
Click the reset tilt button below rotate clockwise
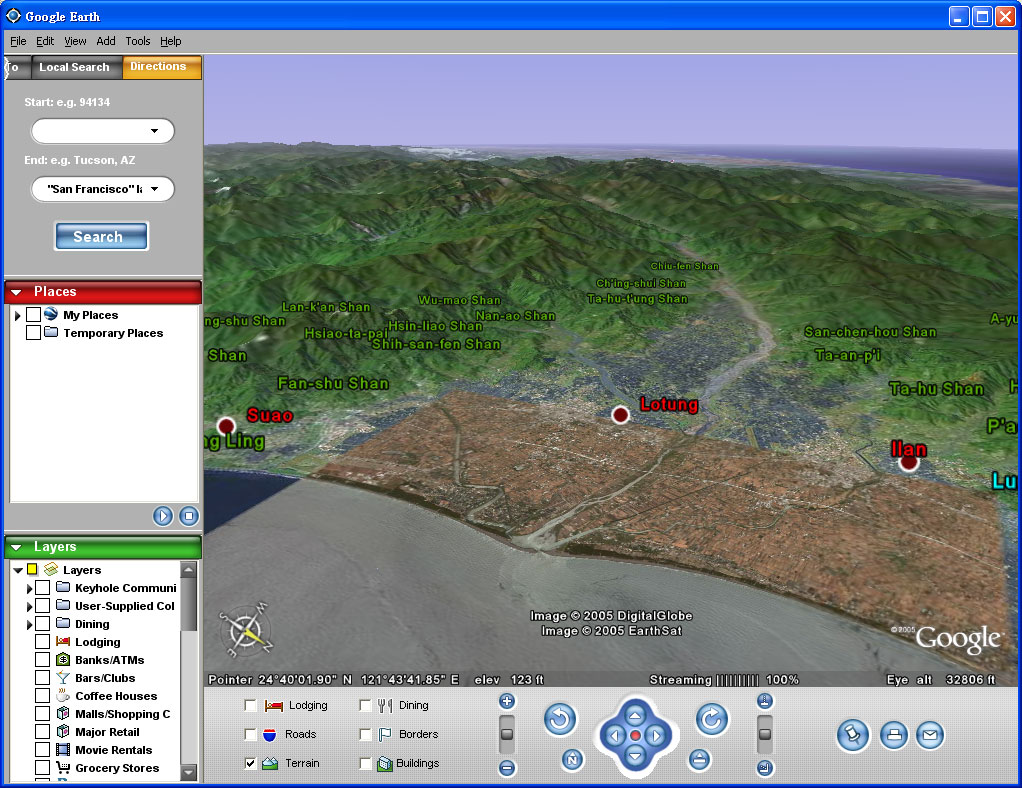tap(699, 759)
